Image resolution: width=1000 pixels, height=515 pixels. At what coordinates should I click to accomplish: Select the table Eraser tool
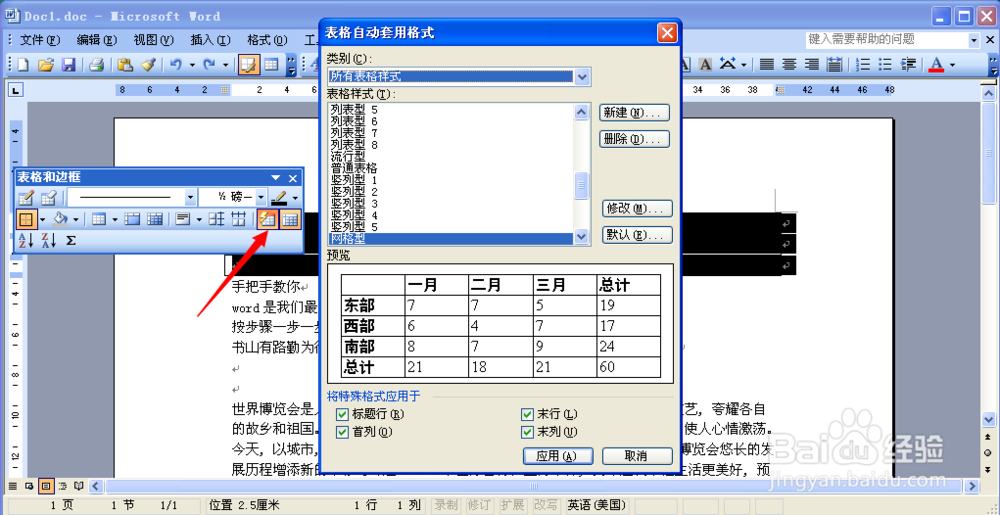(48, 198)
